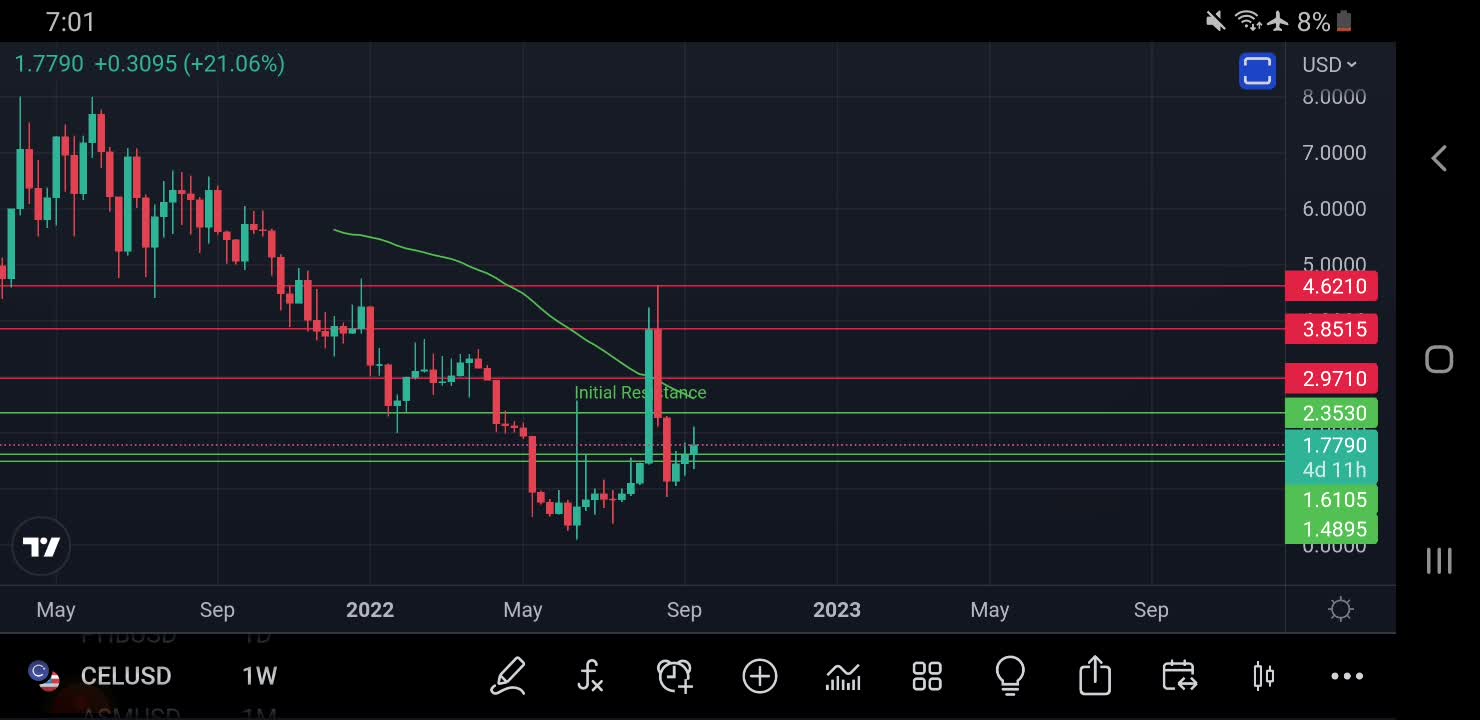Open the layout grid icon

(927, 677)
